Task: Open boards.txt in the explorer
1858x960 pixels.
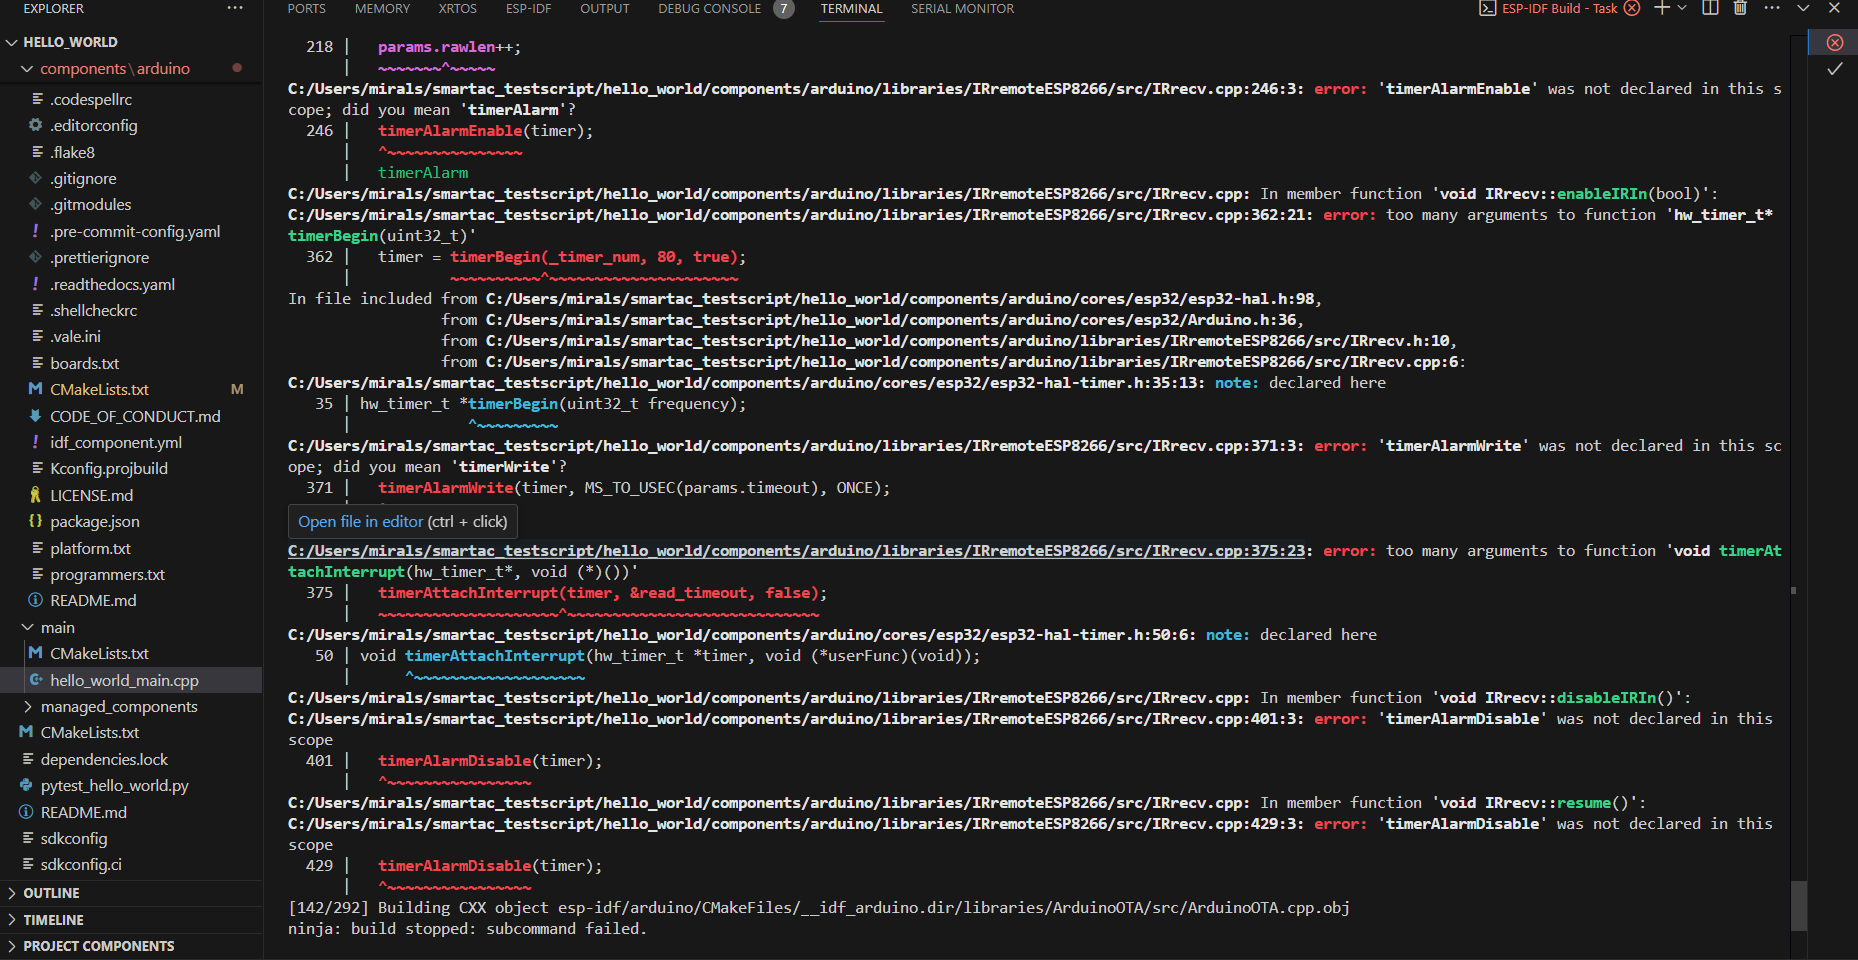Action: point(85,364)
